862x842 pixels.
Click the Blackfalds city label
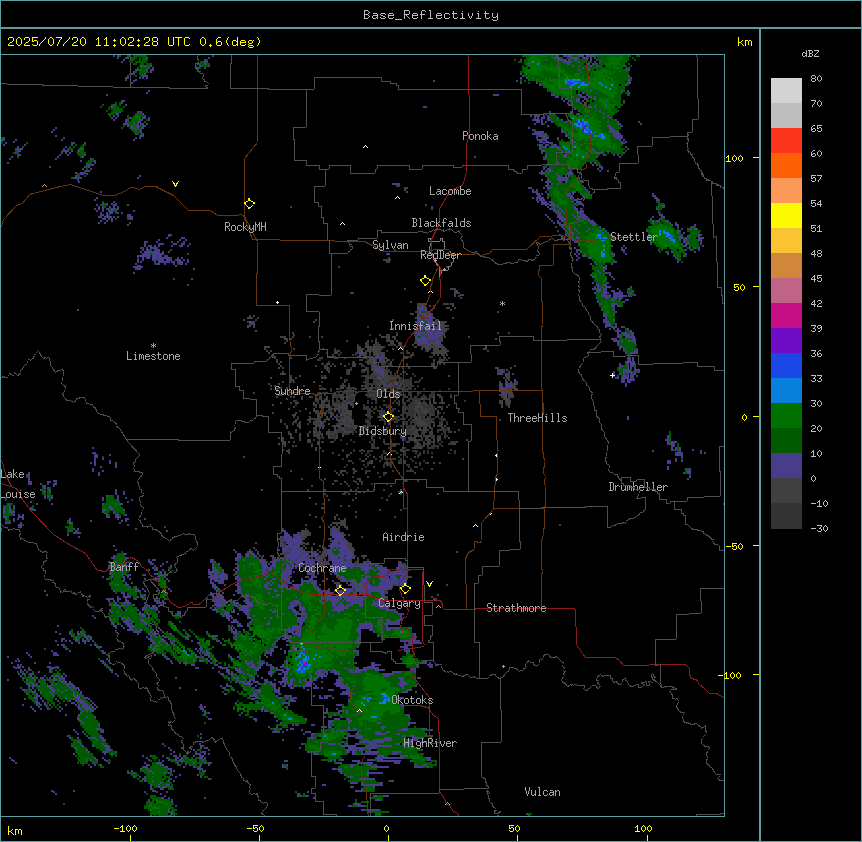click(x=441, y=223)
